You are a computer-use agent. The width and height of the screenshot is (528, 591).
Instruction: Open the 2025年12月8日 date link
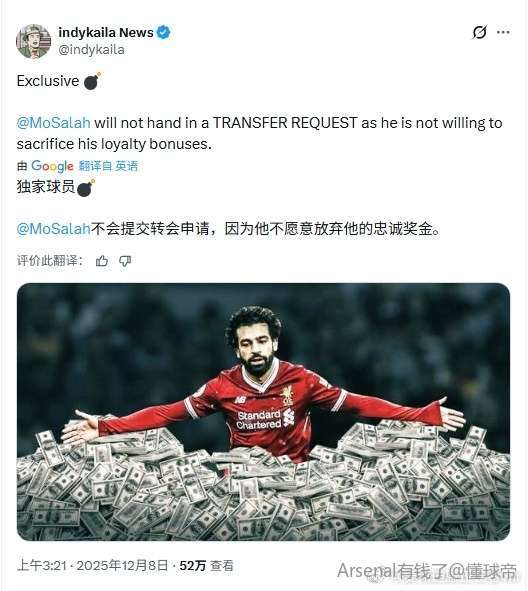coord(122,565)
